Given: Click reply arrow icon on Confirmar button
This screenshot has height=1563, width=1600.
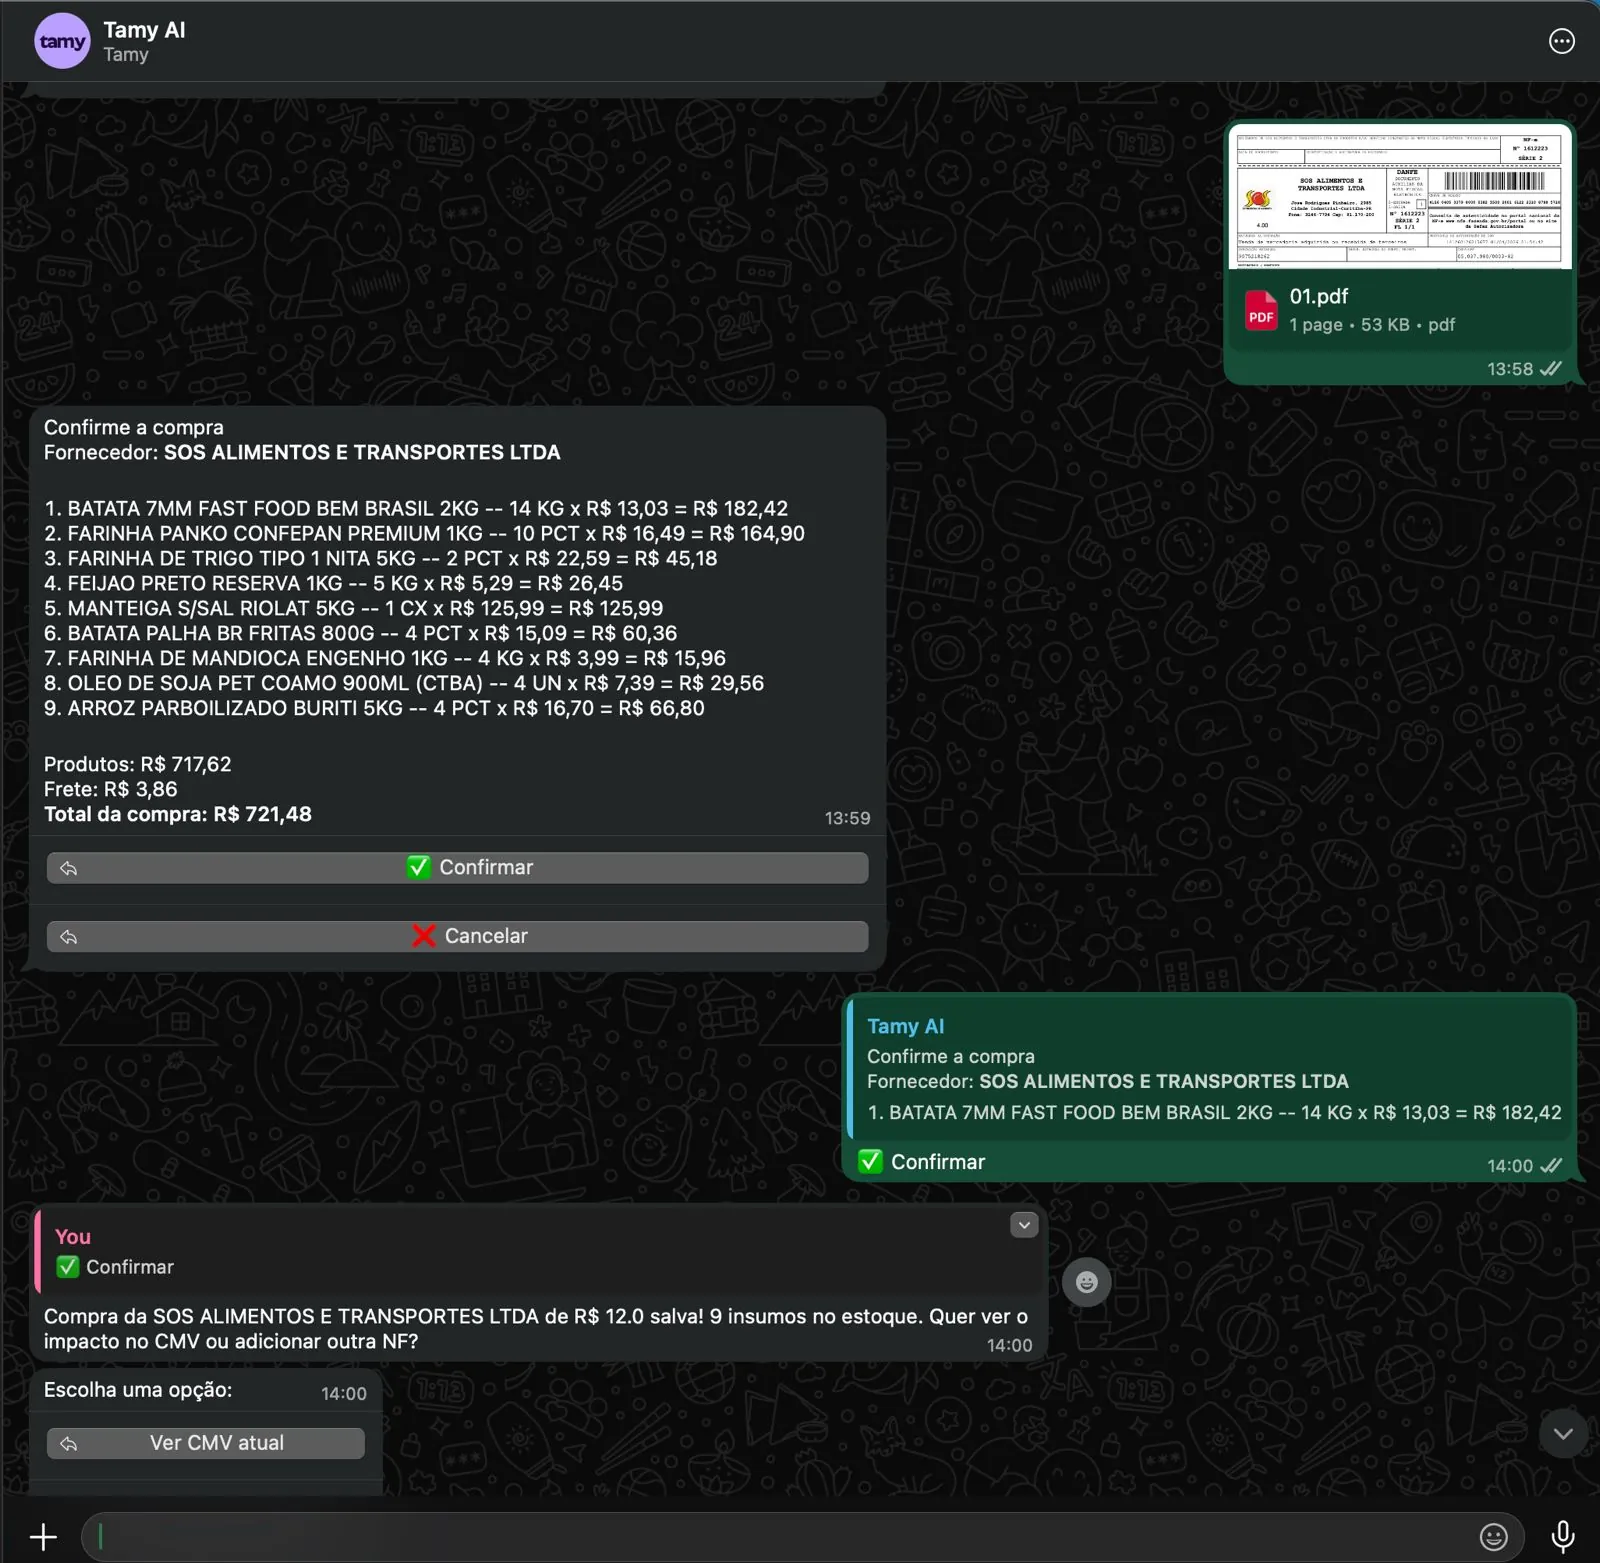Looking at the screenshot, I should point(69,868).
